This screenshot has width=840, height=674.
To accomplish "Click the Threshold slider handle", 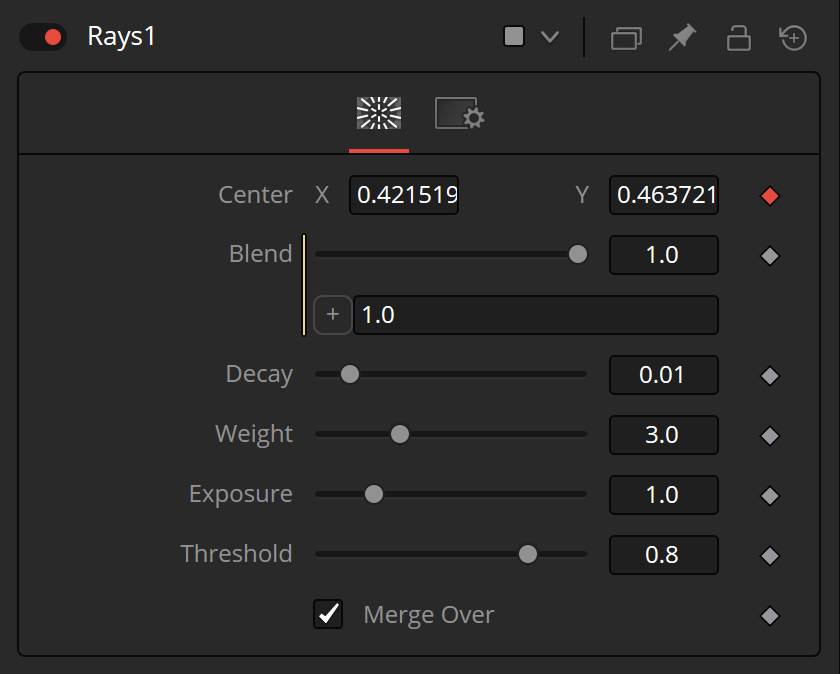I will click(528, 554).
